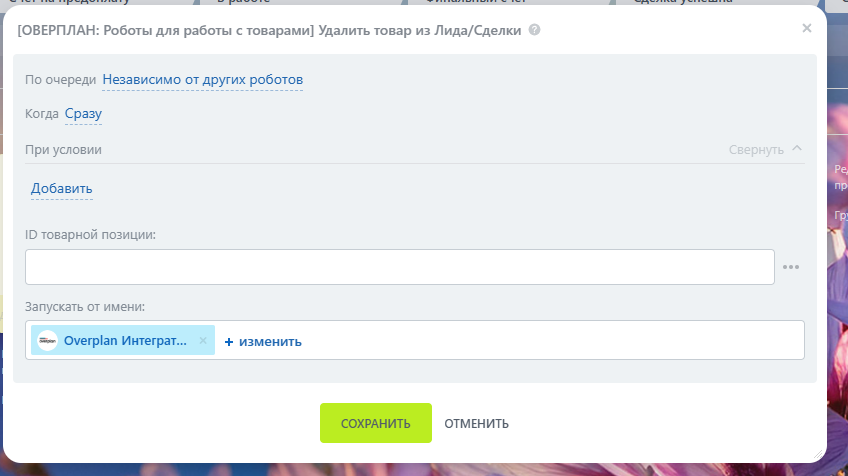Click '+ изменить' to change the run-as user
The image size is (848, 476).
[263, 341]
